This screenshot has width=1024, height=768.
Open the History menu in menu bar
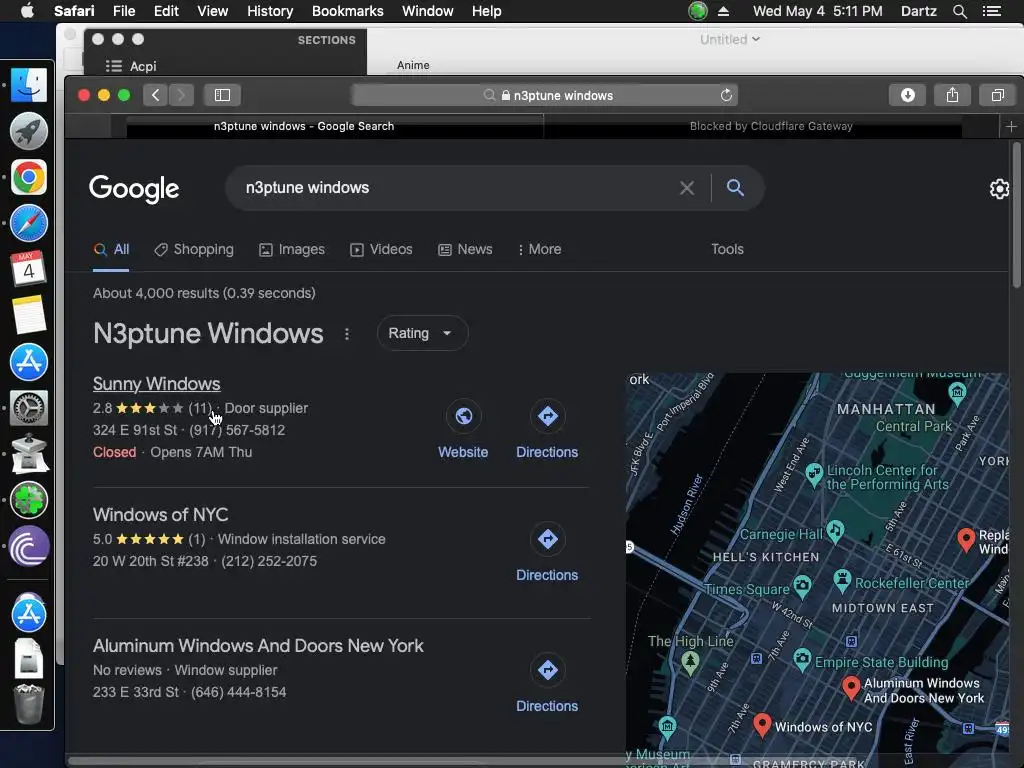270,11
